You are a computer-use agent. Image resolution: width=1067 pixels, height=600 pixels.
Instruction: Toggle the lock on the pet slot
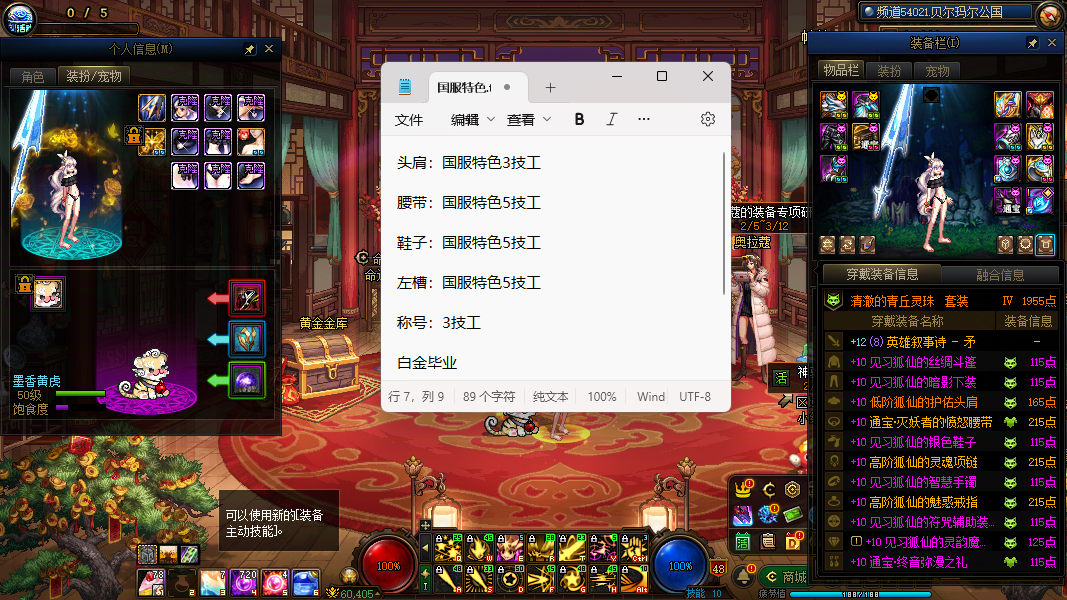pos(25,286)
